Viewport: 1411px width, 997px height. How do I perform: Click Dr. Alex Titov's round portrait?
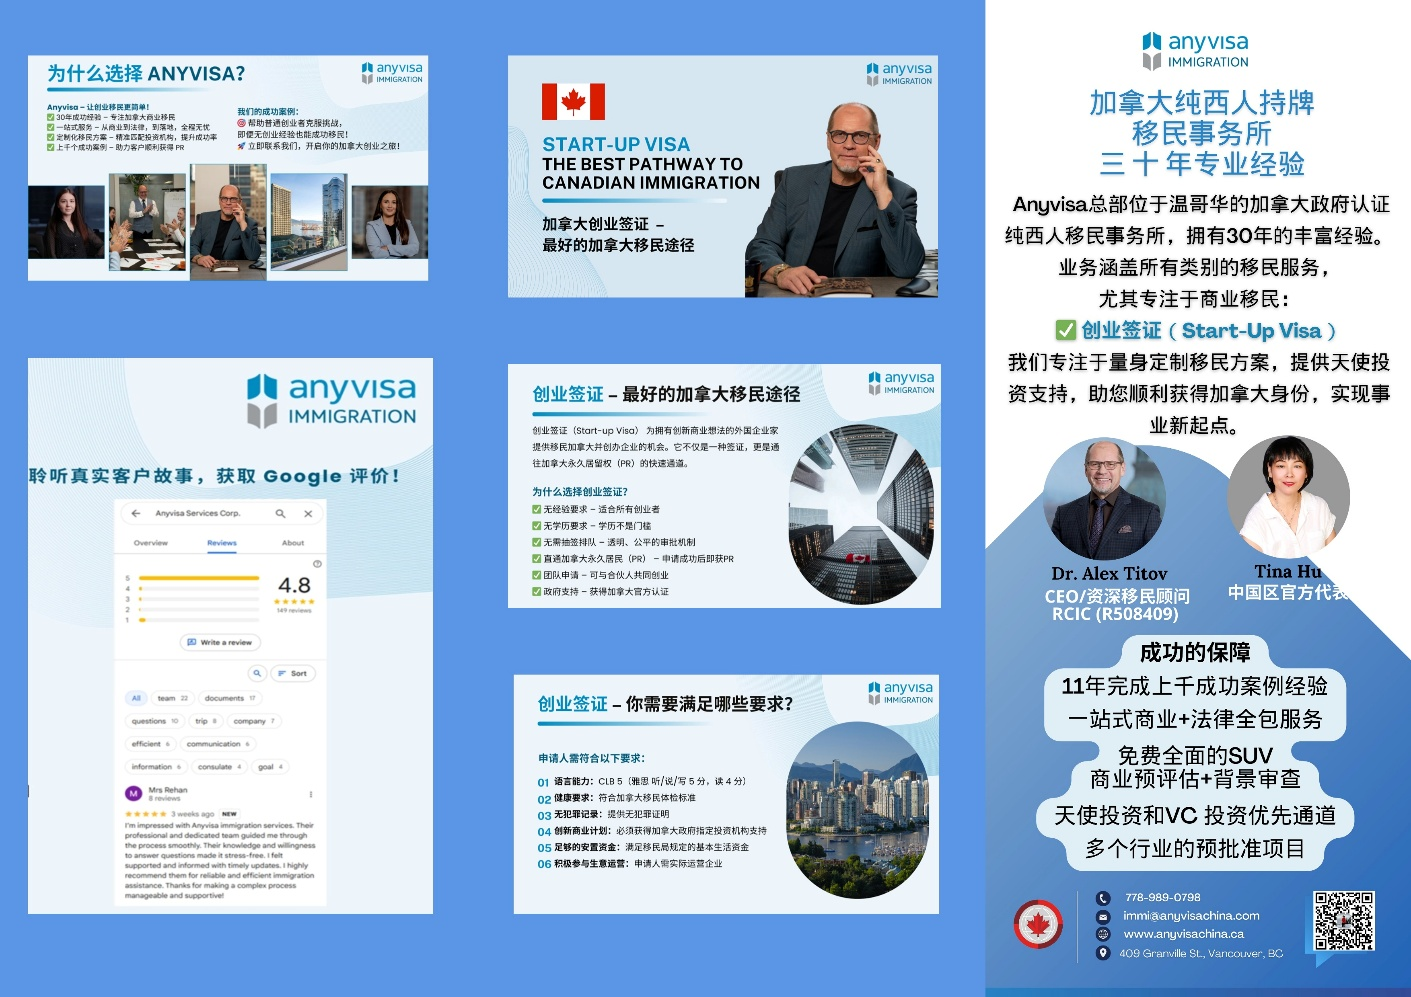click(1106, 499)
